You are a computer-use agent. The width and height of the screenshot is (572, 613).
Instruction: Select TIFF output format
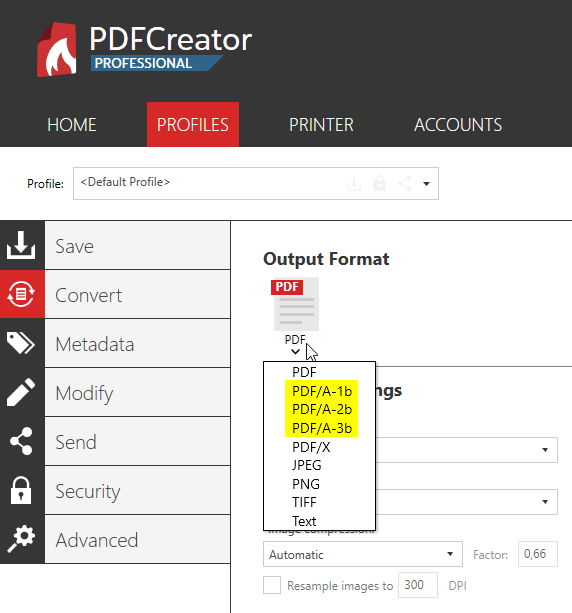pos(304,502)
